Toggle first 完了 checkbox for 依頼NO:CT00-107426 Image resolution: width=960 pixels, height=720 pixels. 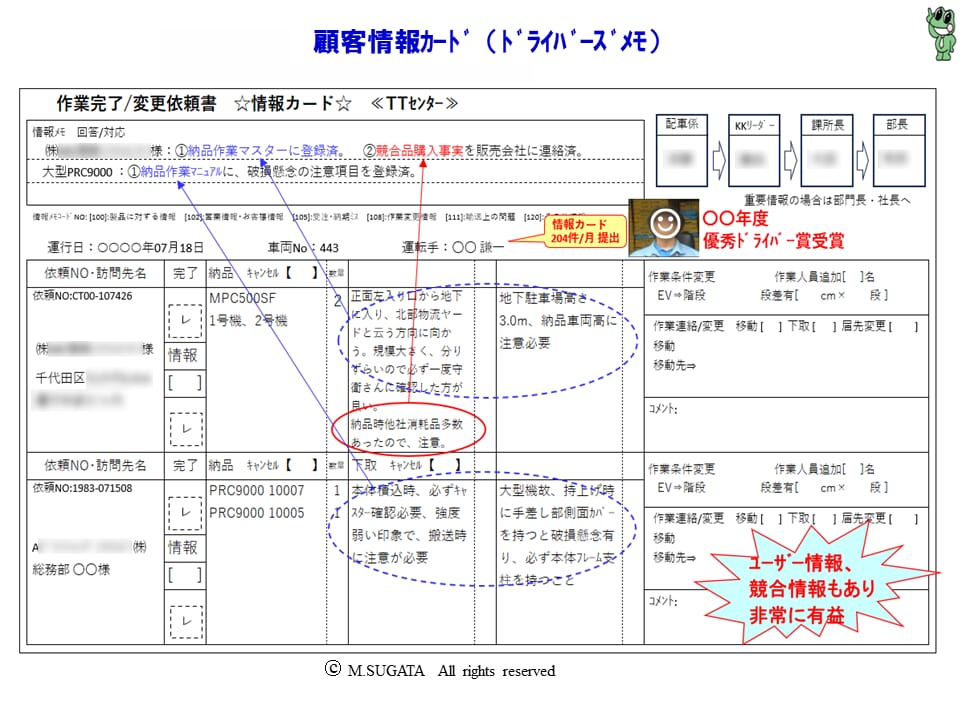pos(186,321)
